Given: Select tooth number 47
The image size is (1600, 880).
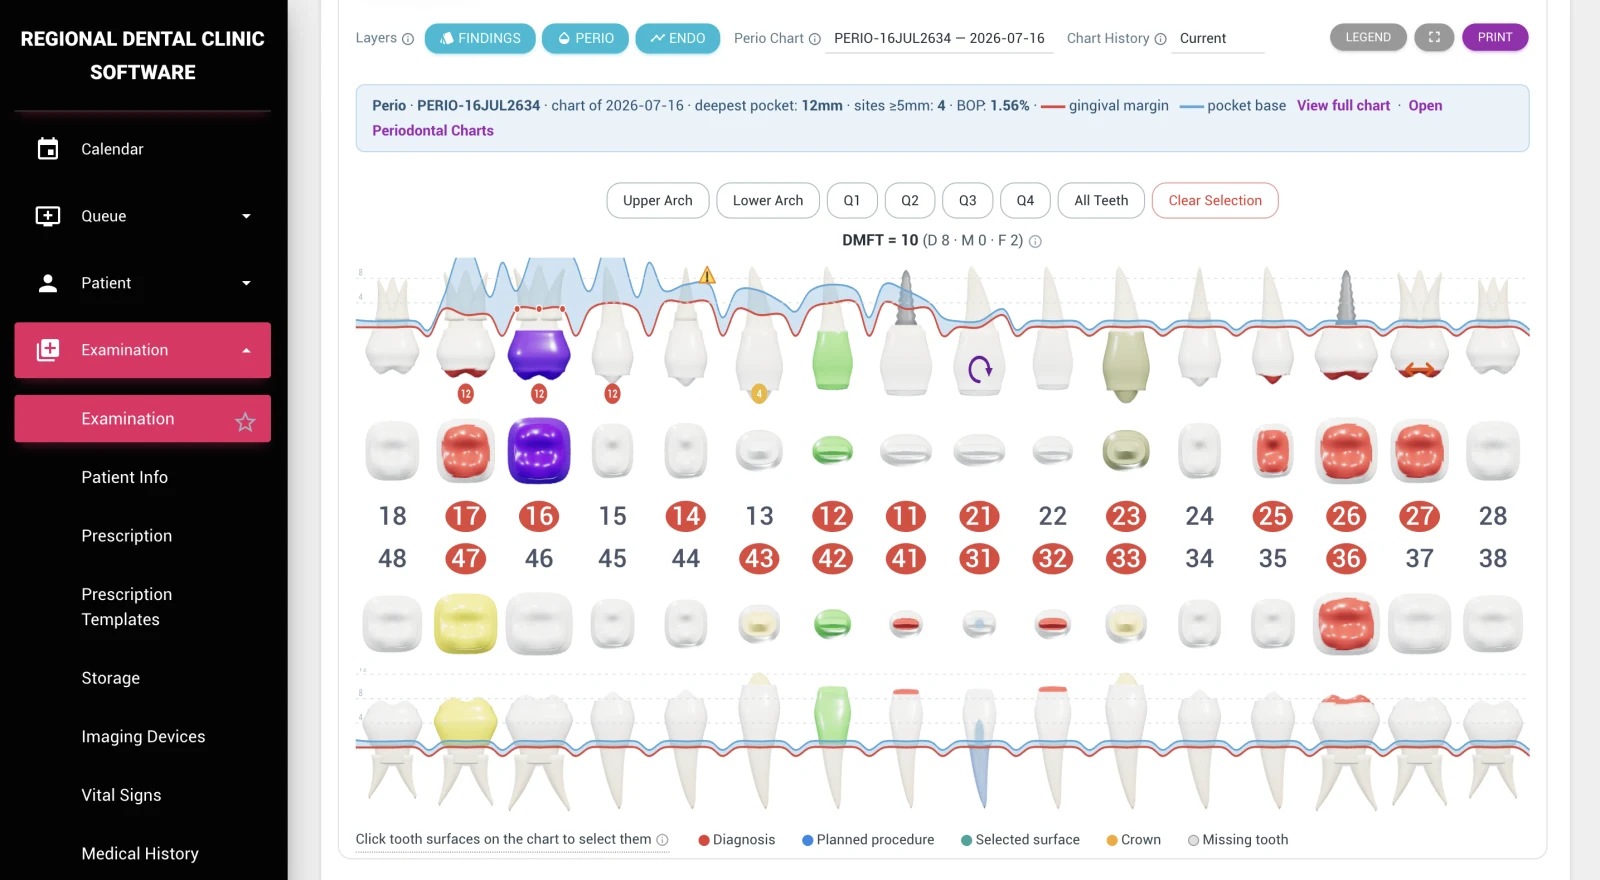Looking at the screenshot, I should [x=466, y=558].
